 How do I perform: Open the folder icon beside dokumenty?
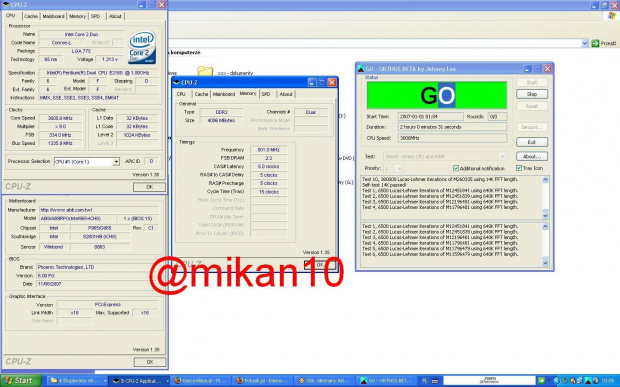(x=205, y=71)
